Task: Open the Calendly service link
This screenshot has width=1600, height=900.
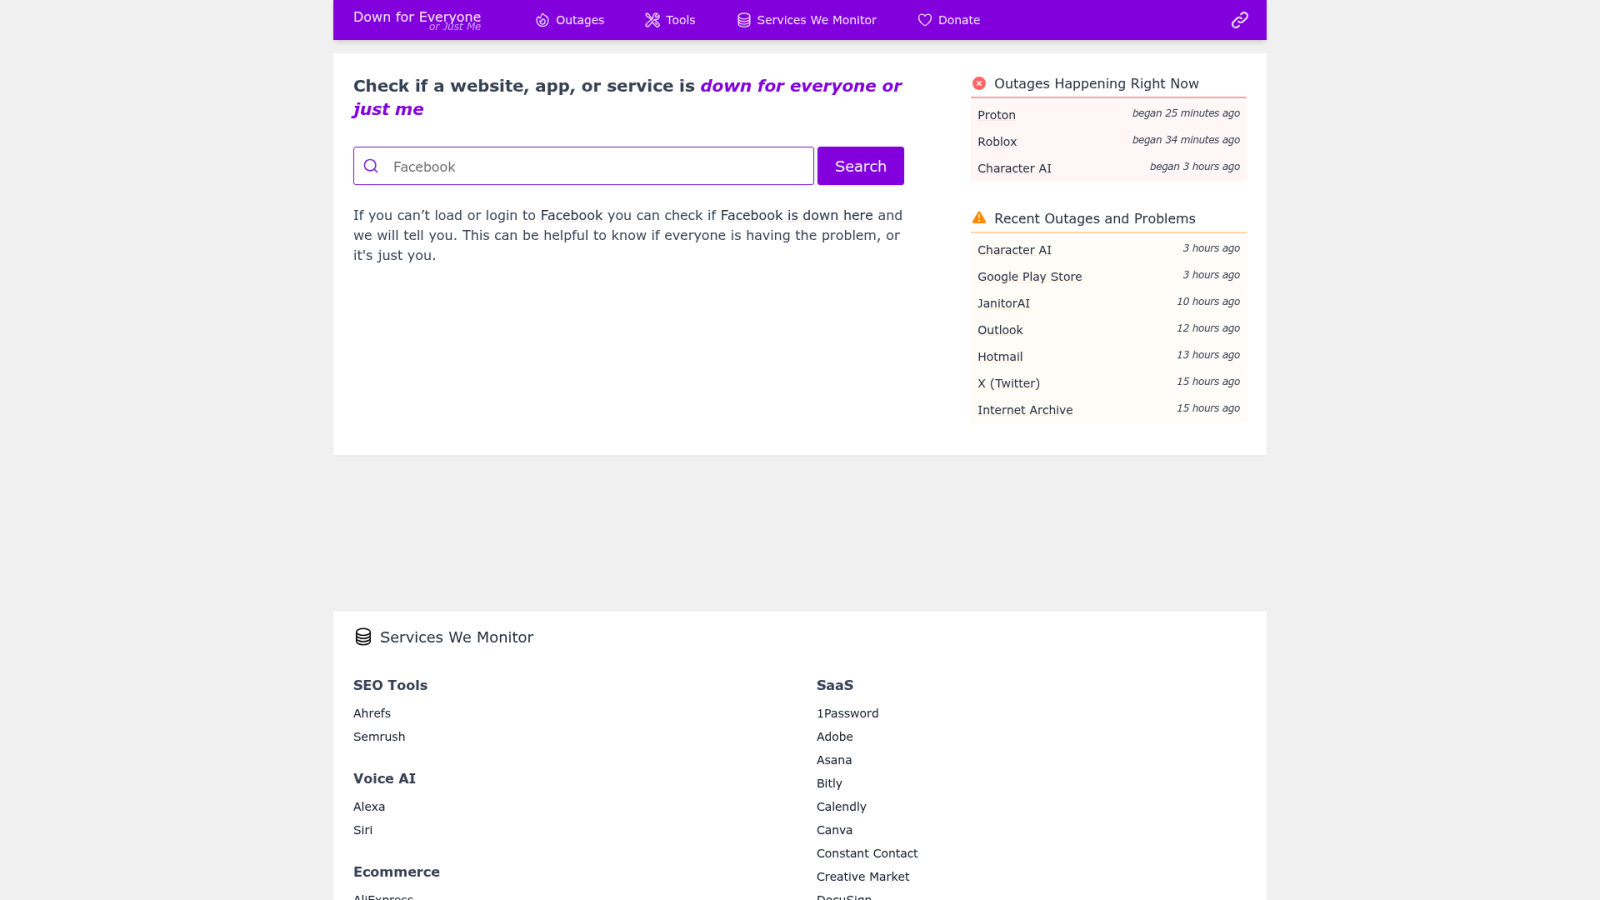Action: [x=841, y=807]
